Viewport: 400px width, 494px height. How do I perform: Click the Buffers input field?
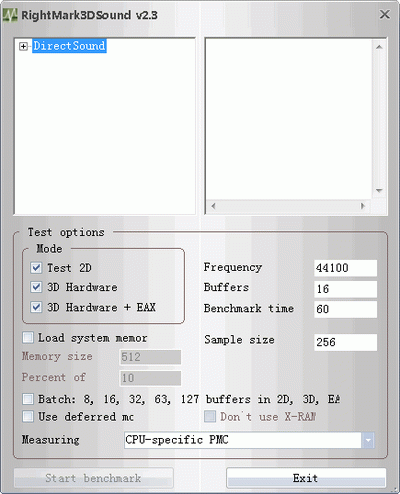(x=345, y=289)
